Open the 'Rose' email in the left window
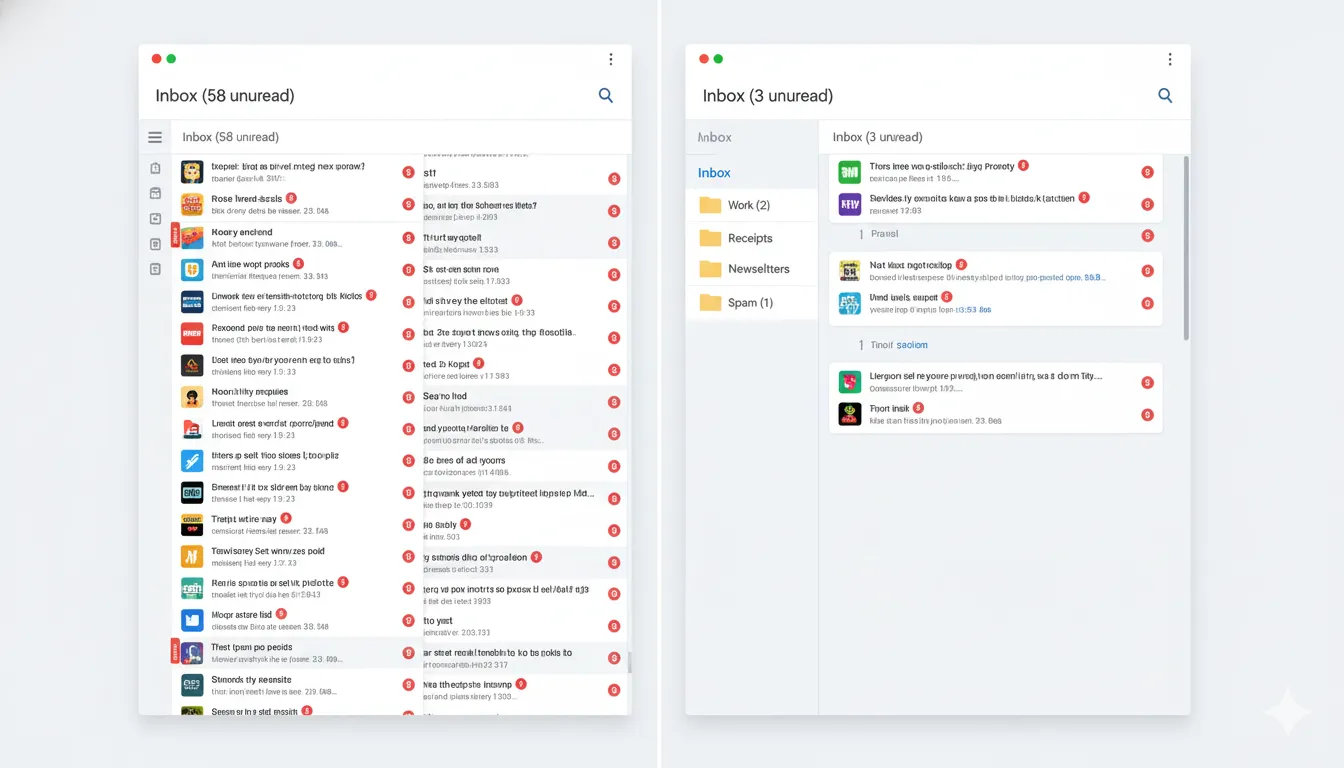Viewport: 1344px width, 768px height. 299,205
